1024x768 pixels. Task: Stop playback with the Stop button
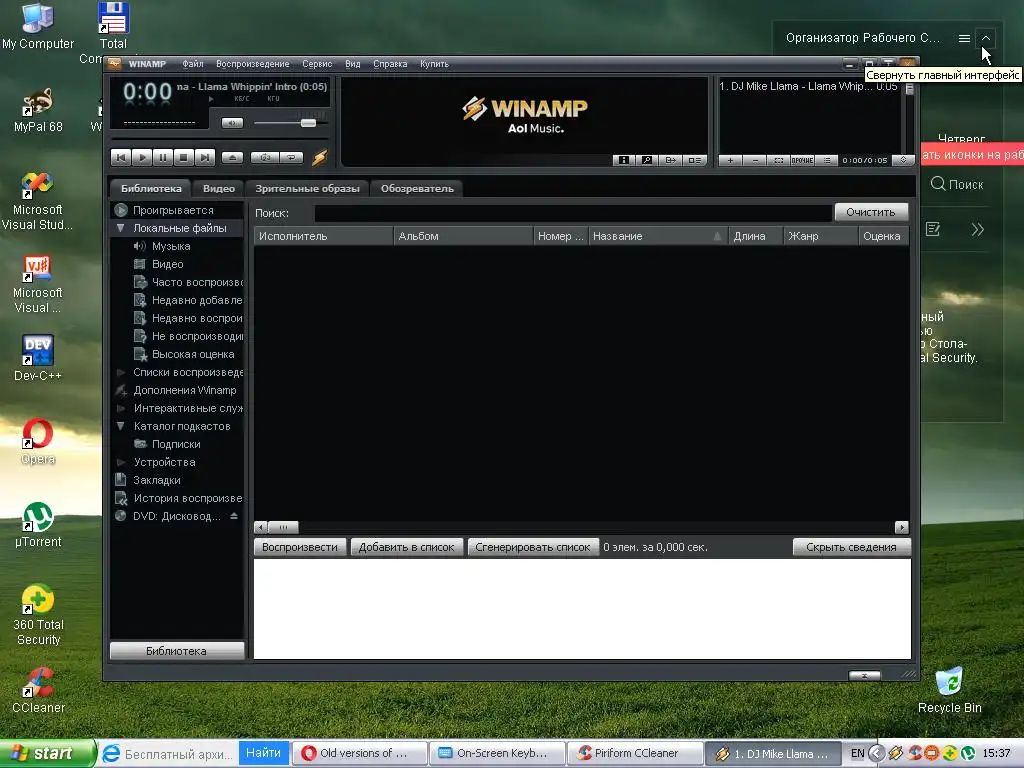pos(184,157)
